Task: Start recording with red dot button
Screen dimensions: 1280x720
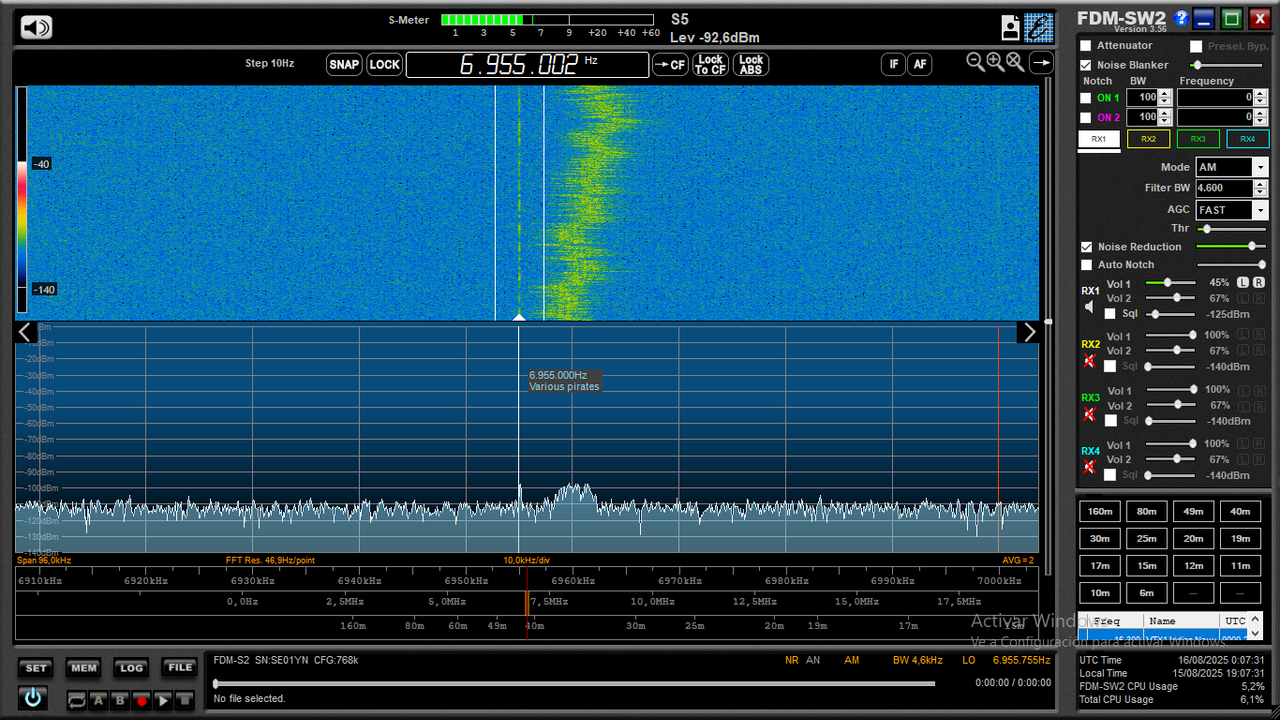Action: [142, 701]
